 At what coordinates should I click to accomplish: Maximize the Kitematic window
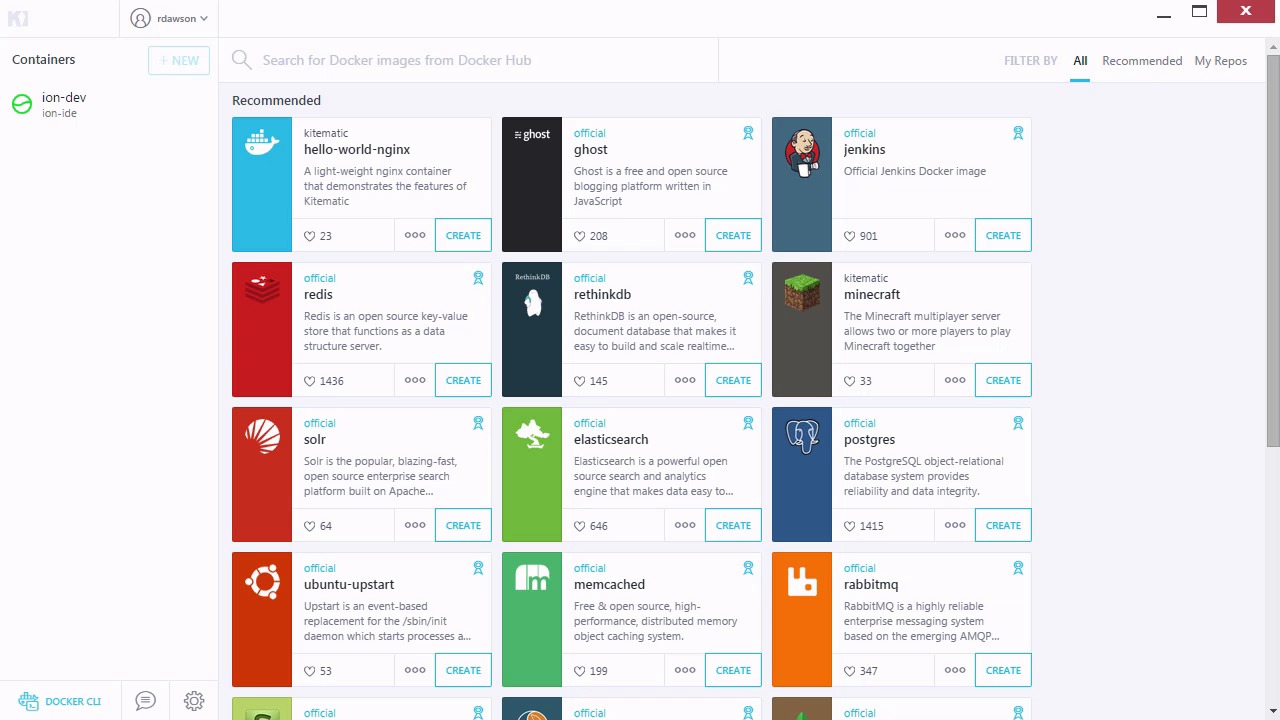[x=1199, y=12]
